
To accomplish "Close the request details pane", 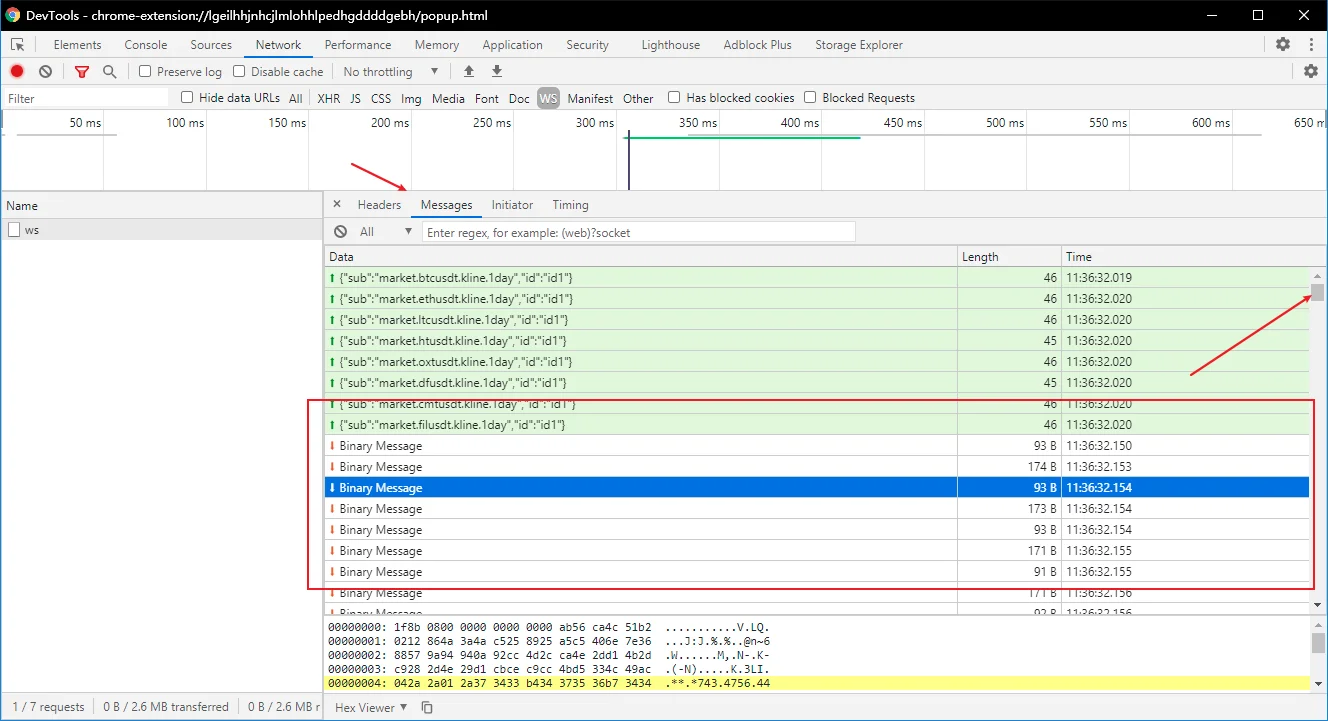I will click(337, 204).
